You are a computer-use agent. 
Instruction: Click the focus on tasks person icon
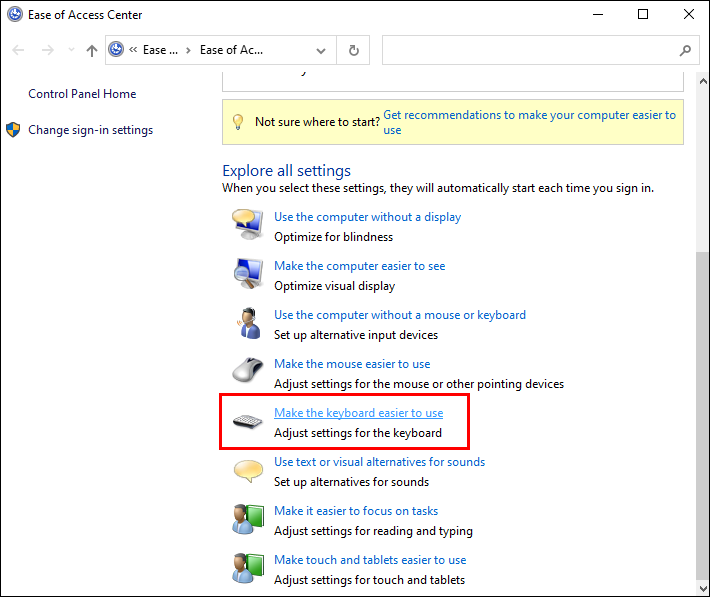pyautogui.click(x=248, y=519)
